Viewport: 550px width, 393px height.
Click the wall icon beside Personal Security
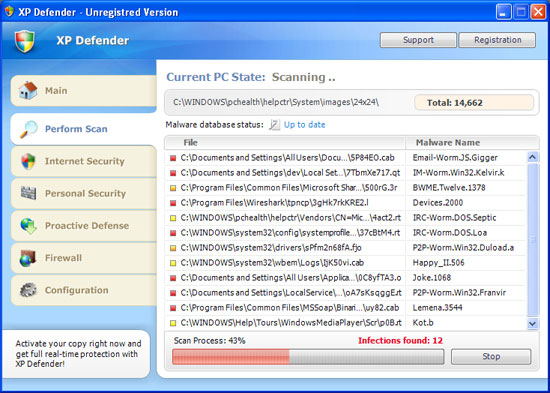pyautogui.click(x=28, y=193)
